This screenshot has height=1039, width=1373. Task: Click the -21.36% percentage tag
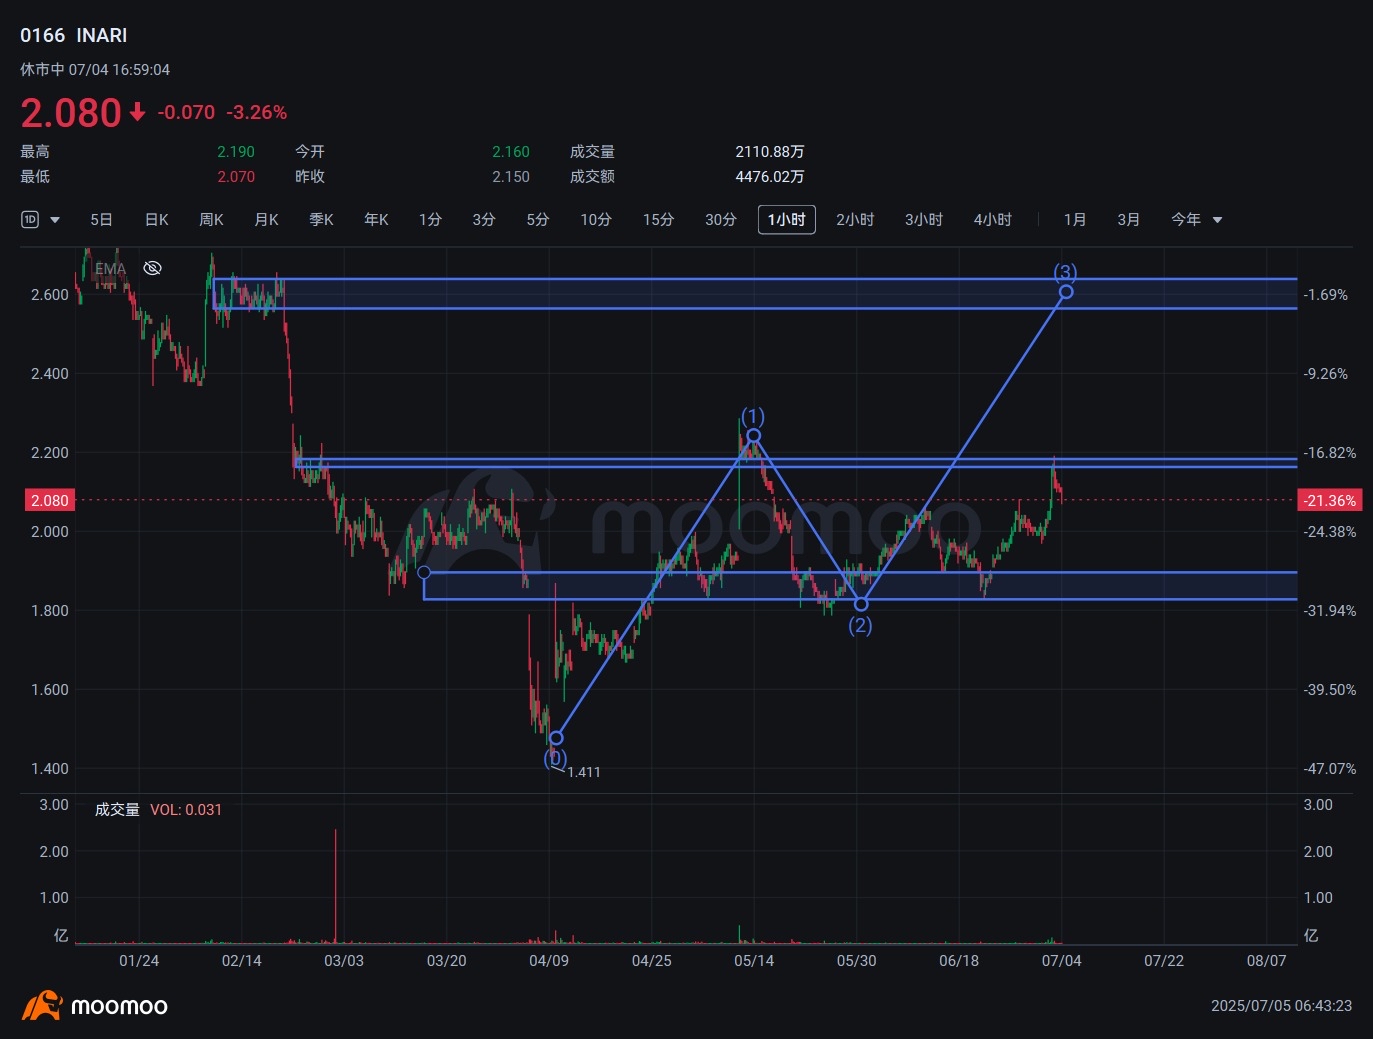1330,500
